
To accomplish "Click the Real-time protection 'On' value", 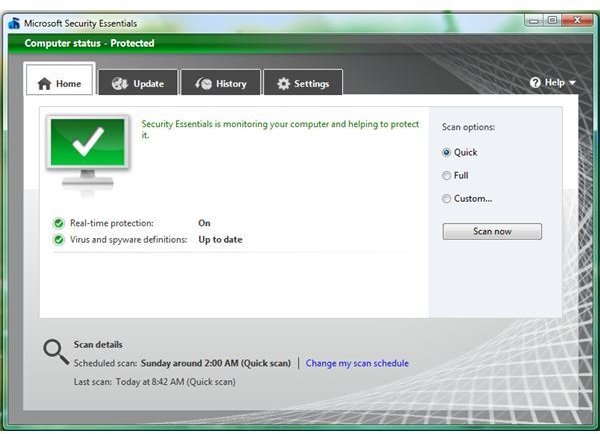I will tap(204, 223).
